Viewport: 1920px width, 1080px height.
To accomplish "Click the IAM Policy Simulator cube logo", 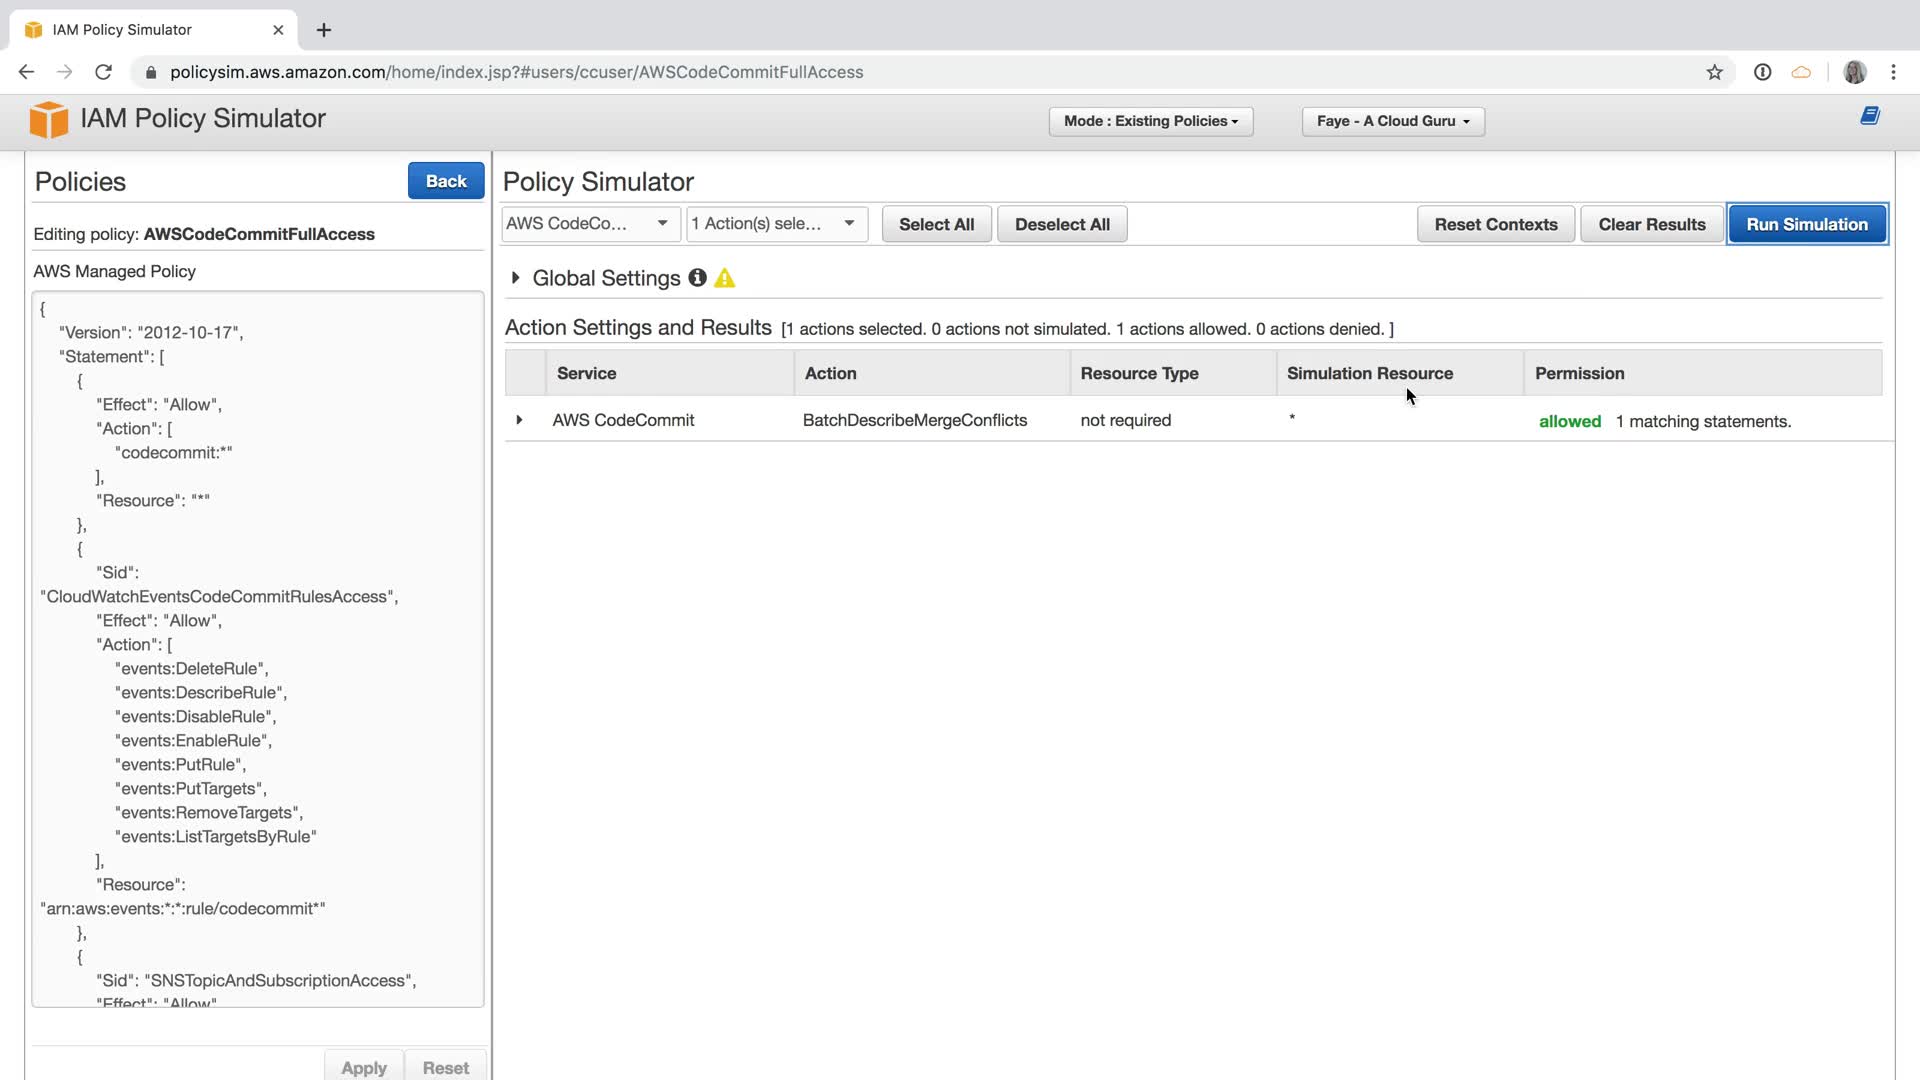I will pos(48,119).
